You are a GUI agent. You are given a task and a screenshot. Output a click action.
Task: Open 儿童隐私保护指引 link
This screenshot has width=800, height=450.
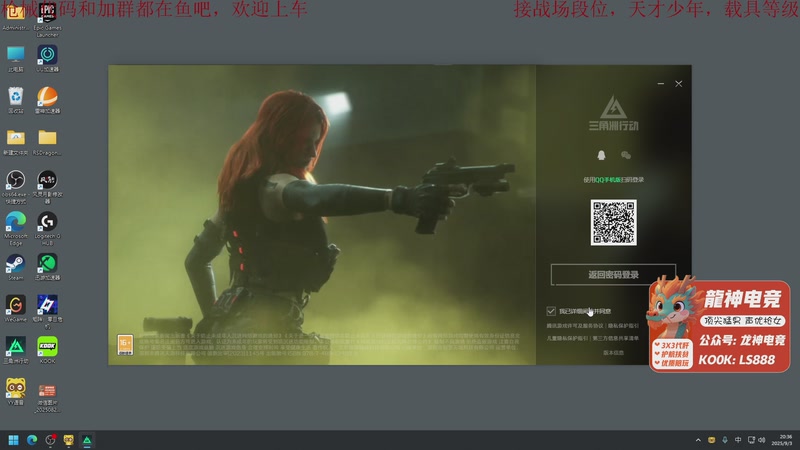tap(567, 338)
